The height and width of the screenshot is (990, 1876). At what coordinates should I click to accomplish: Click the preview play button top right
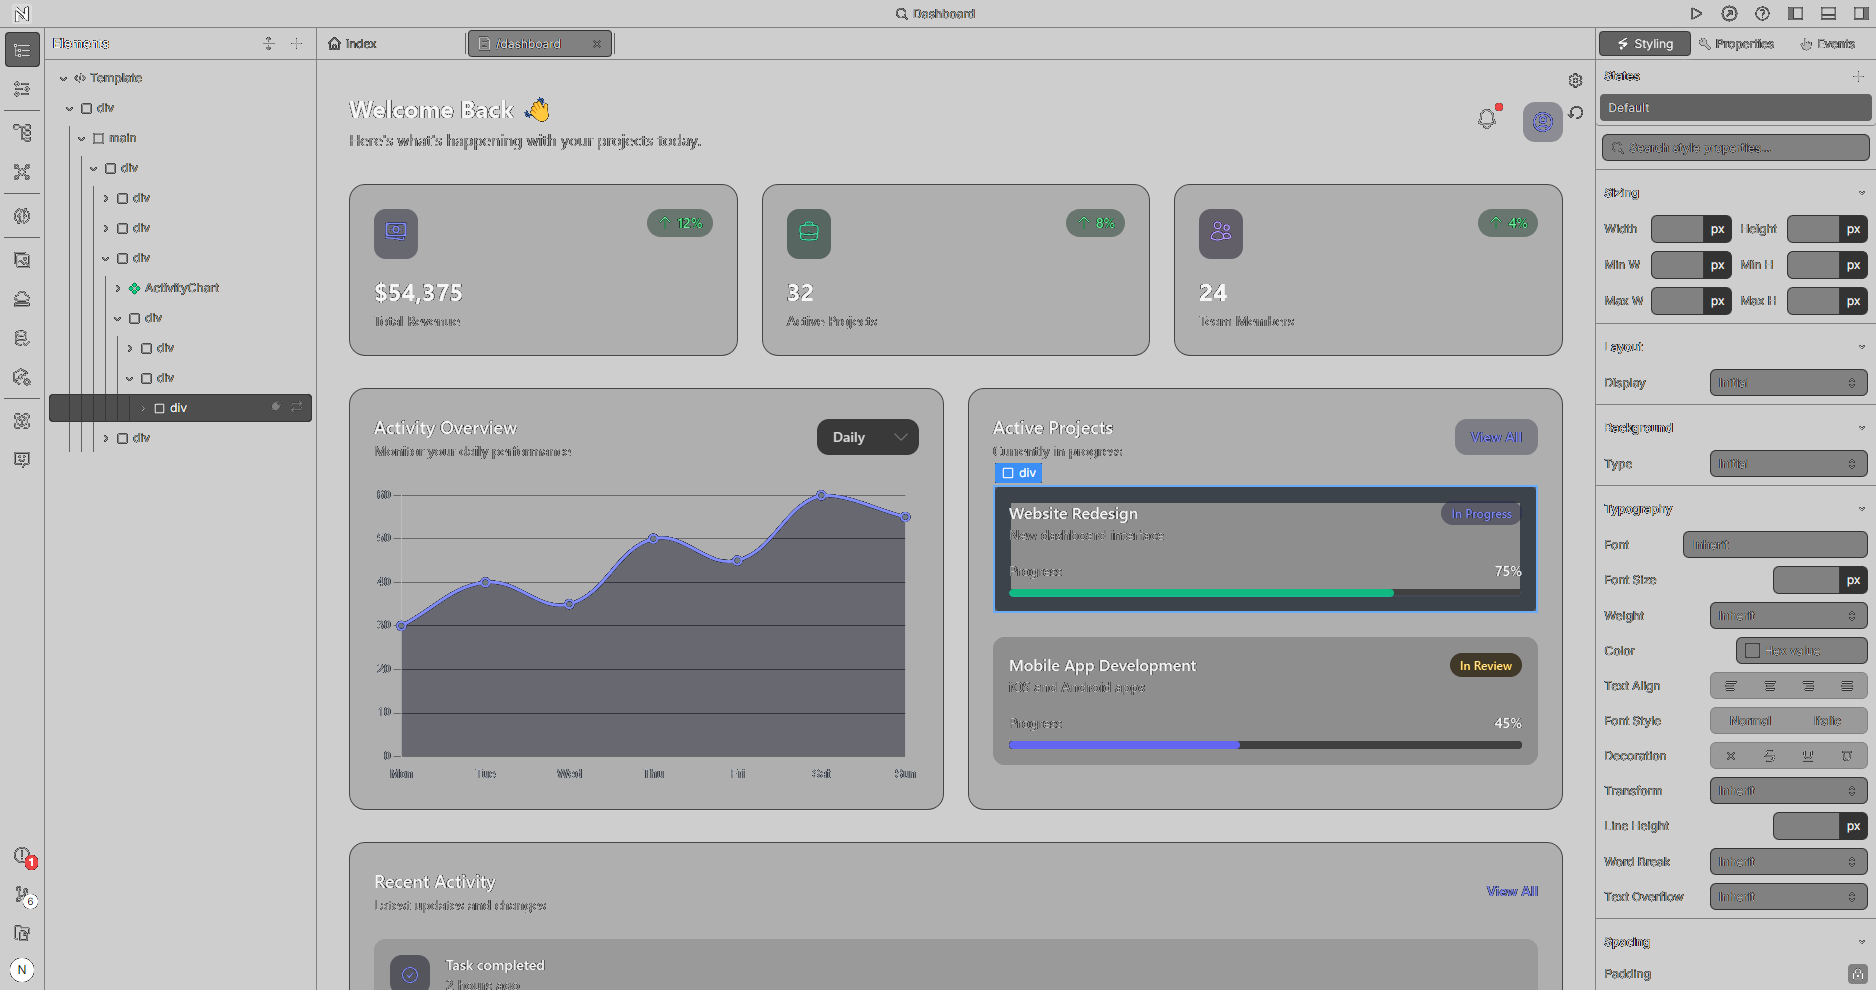1696,13
